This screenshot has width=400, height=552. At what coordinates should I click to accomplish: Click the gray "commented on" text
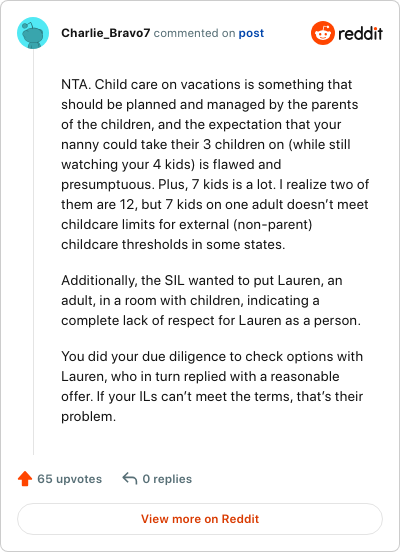(194, 33)
